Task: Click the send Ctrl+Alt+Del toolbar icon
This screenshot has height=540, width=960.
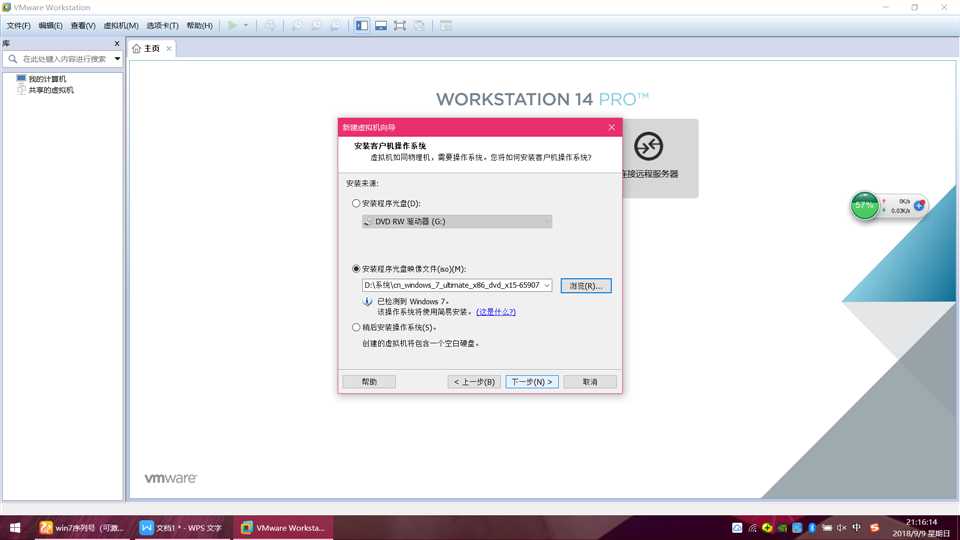Action: [x=270, y=26]
